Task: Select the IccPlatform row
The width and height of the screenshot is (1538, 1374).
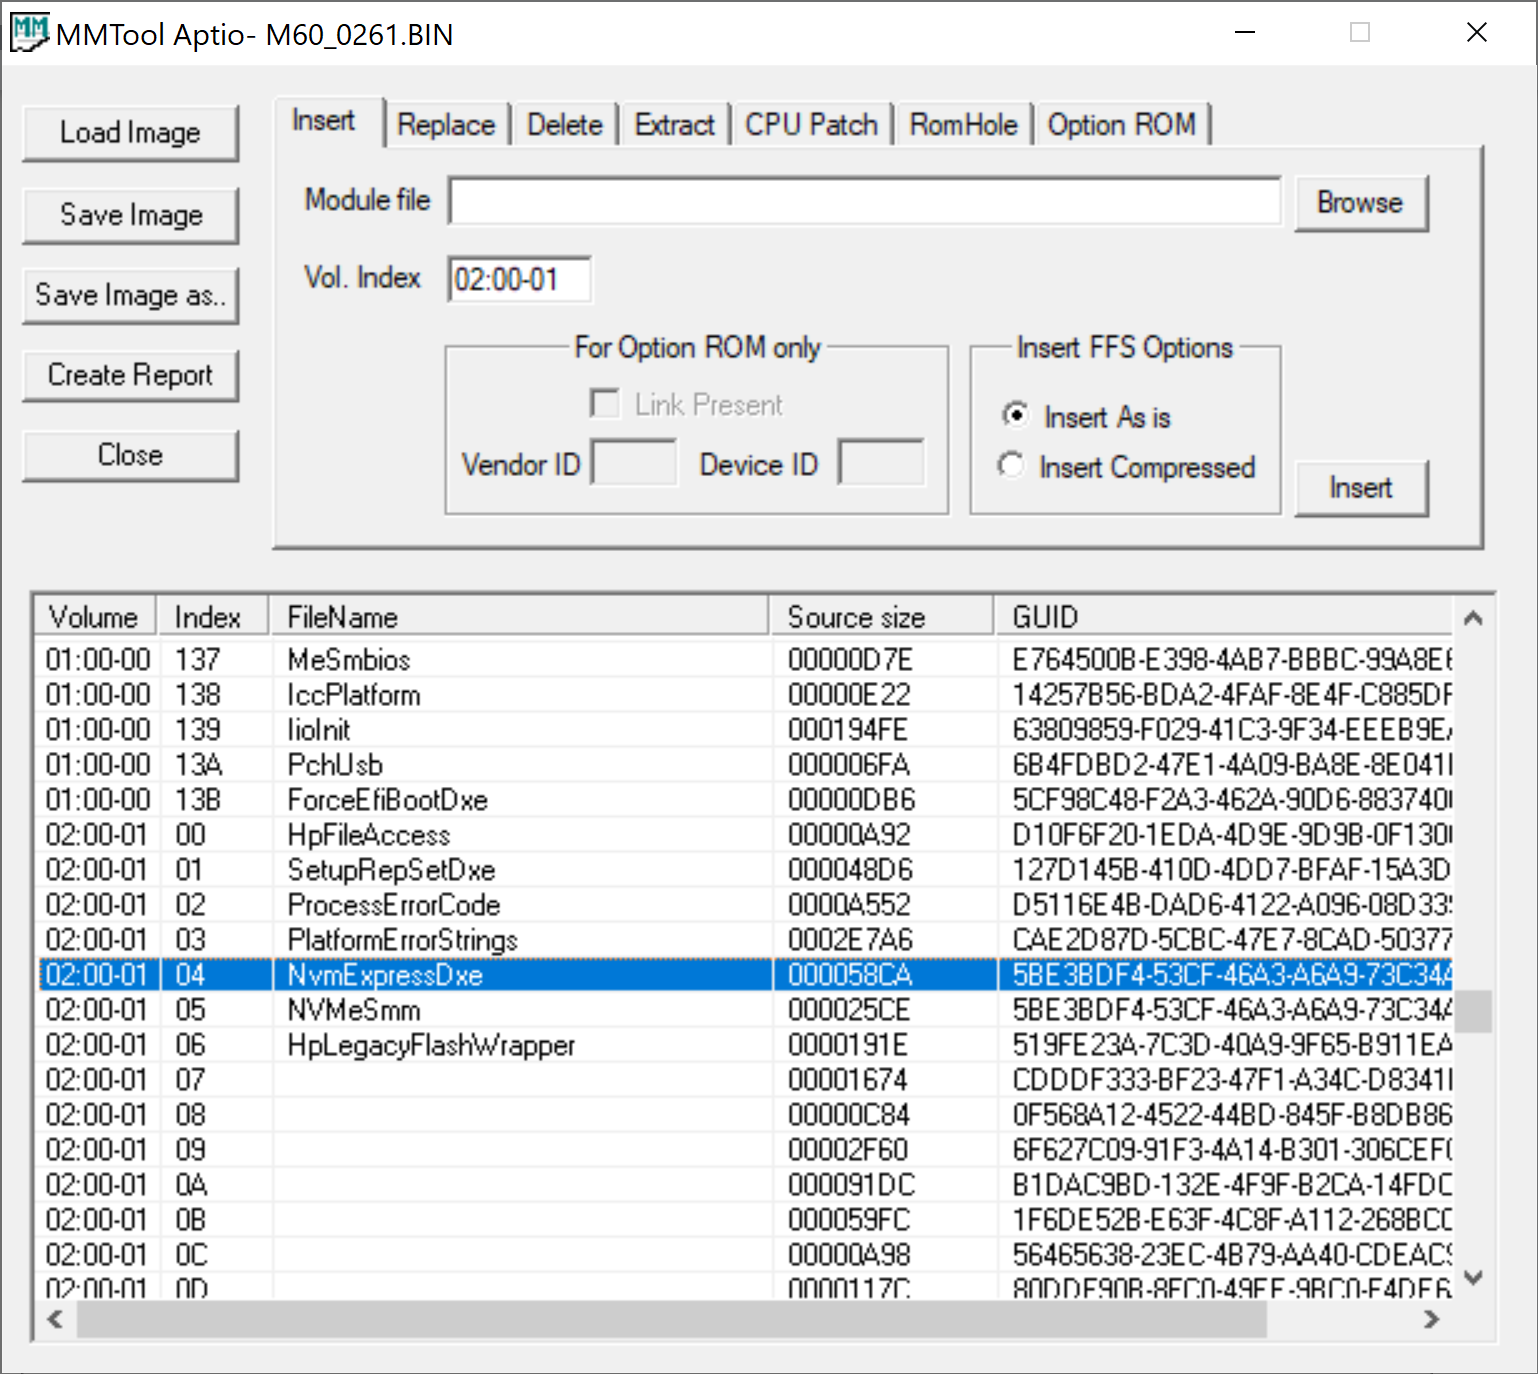Action: click(x=745, y=695)
